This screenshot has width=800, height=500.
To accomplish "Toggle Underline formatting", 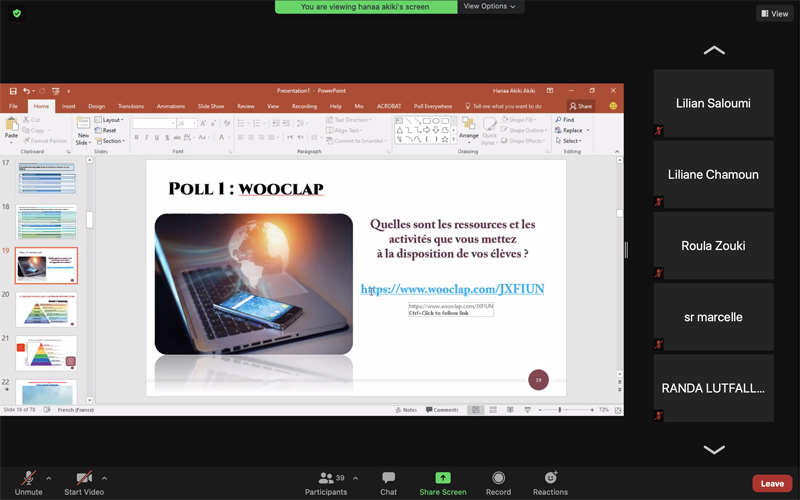I will pos(157,137).
